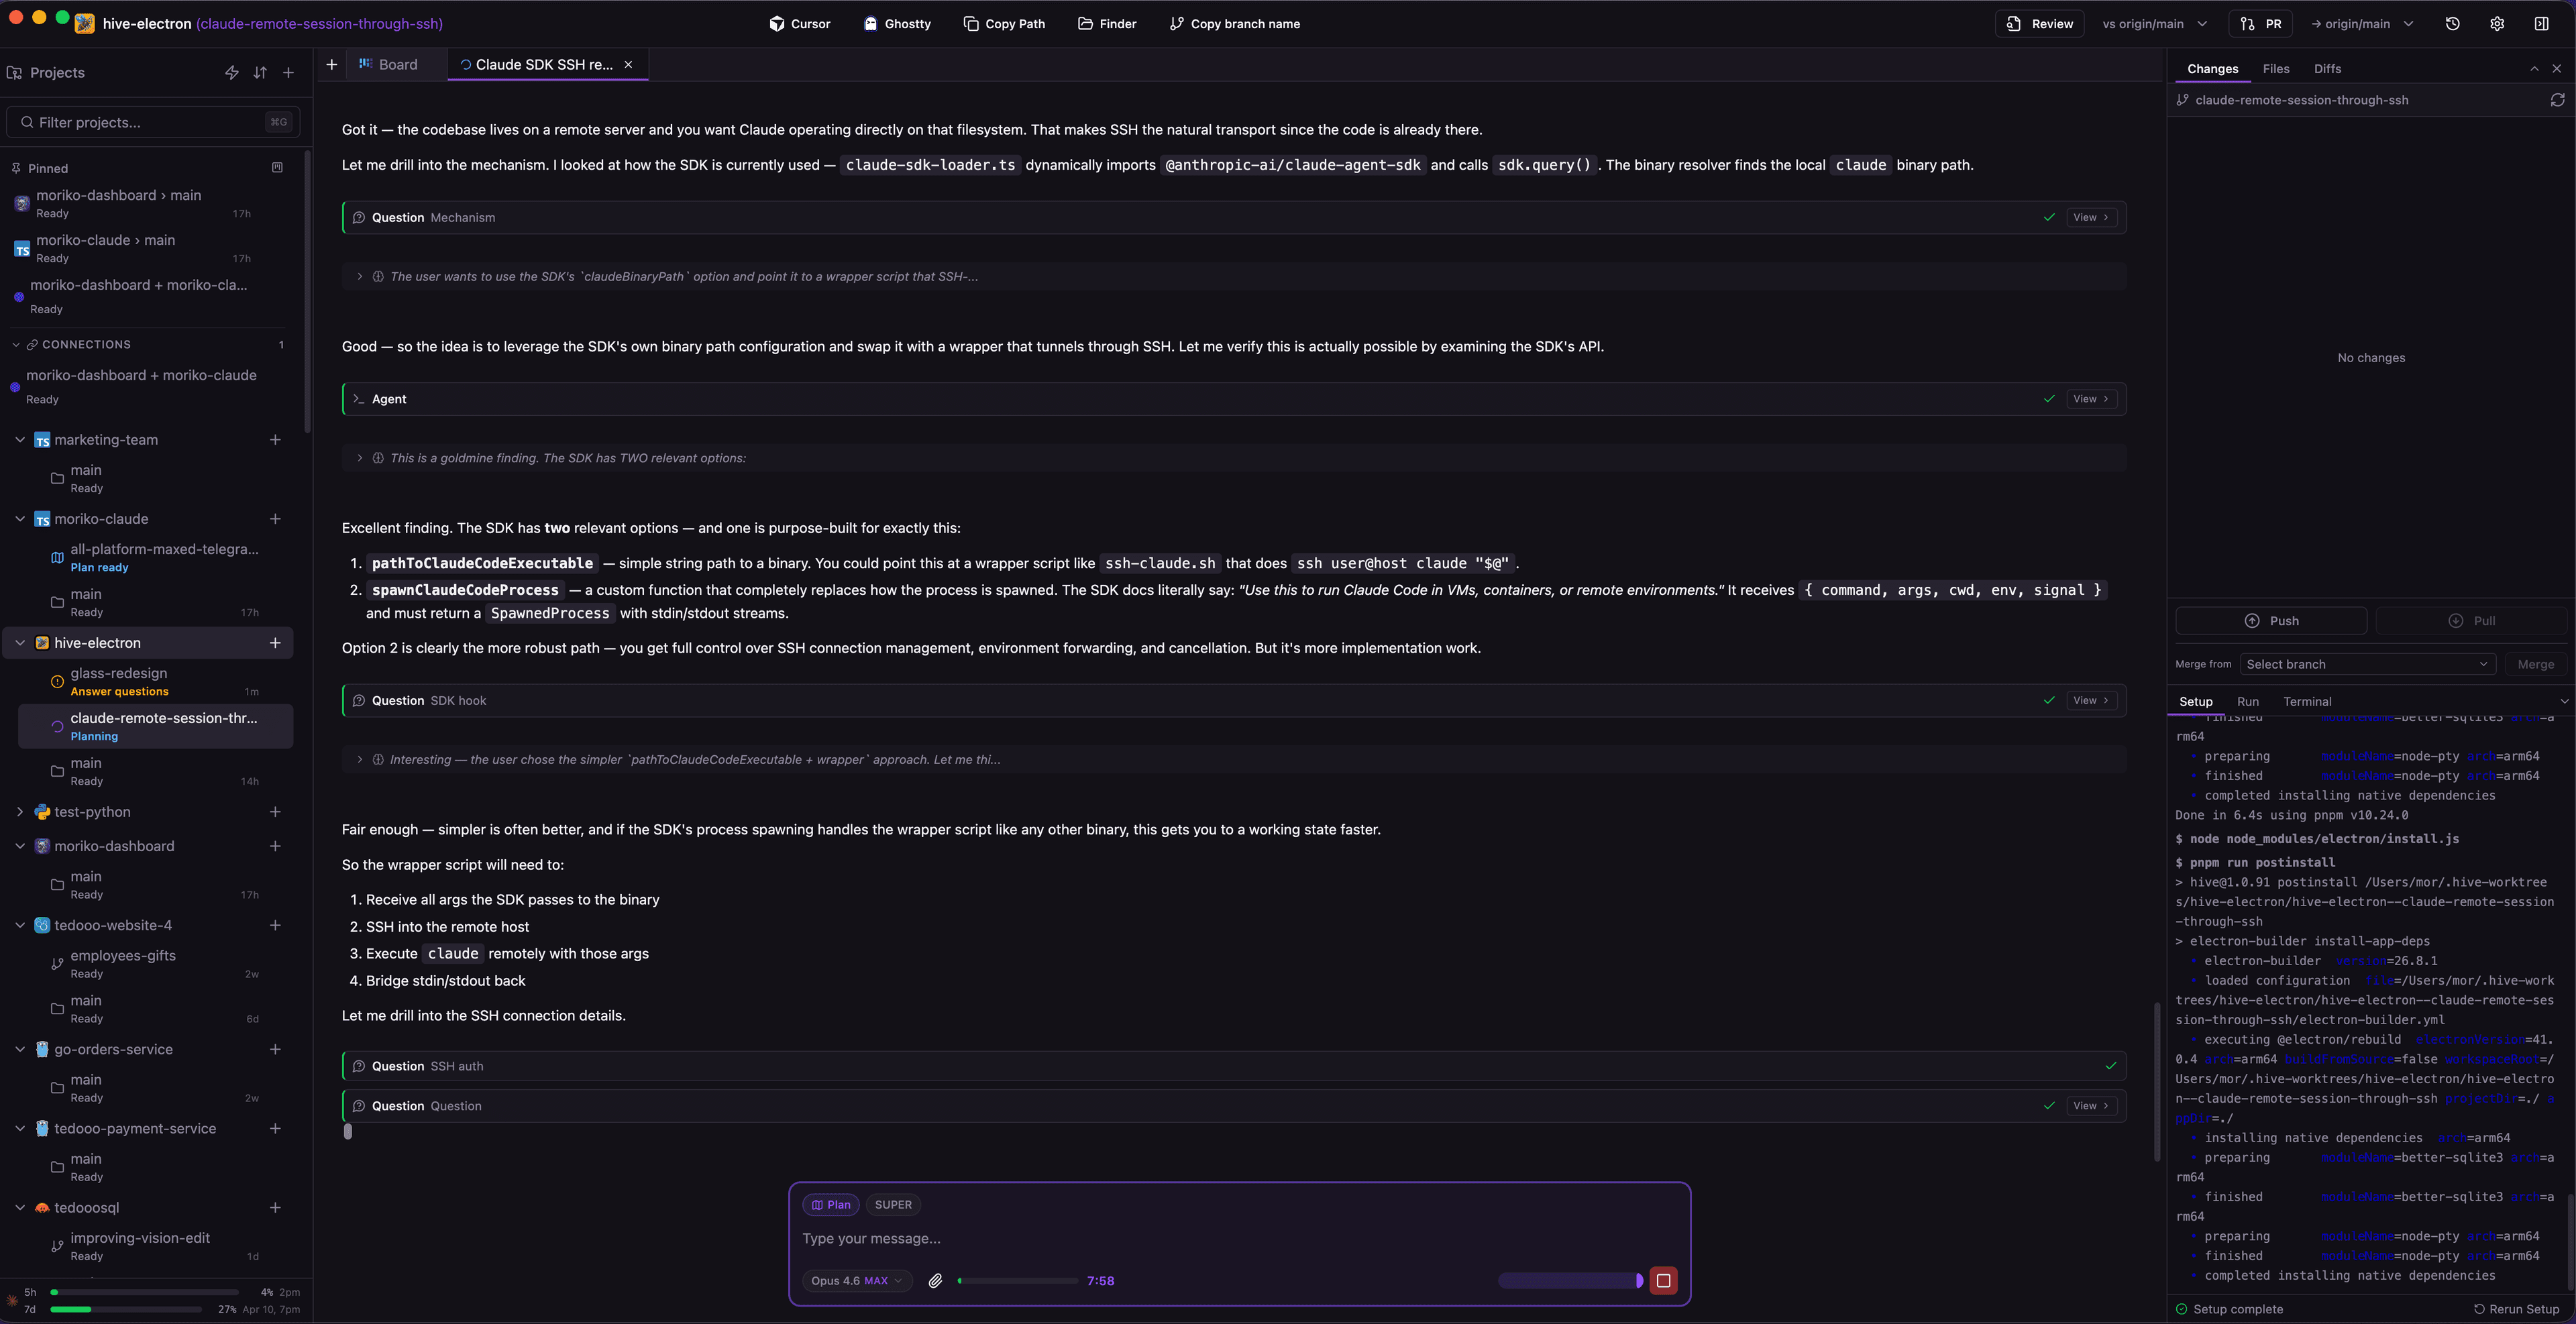Viewport: 2576px width, 1324px height.
Task: Open the settings gear icon
Action: (2496, 24)
